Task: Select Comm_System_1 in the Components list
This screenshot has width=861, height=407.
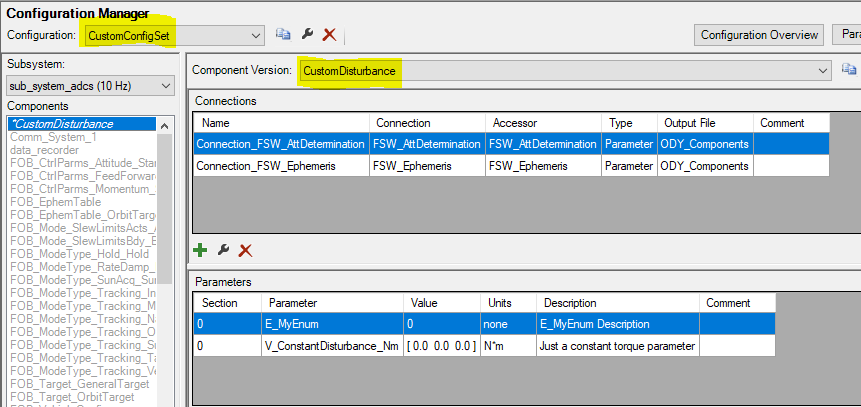Action: (x=53, y=137)
